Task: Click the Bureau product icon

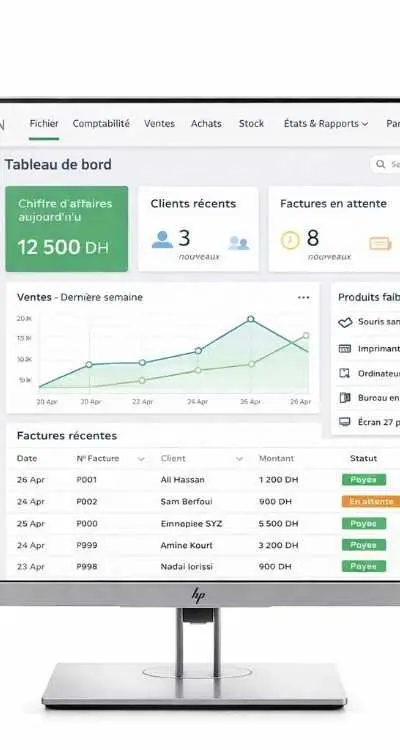Action: click(x=344, y=397)
